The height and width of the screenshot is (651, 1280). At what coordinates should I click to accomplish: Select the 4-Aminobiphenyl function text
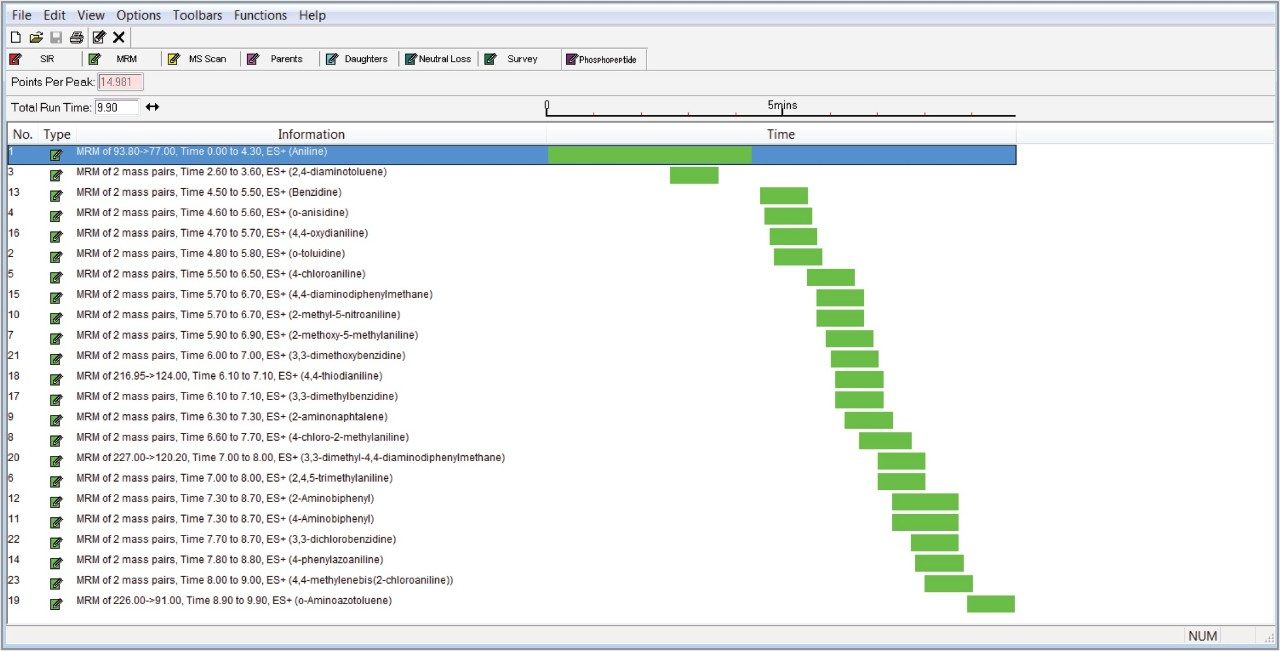[x=225, y=518]
